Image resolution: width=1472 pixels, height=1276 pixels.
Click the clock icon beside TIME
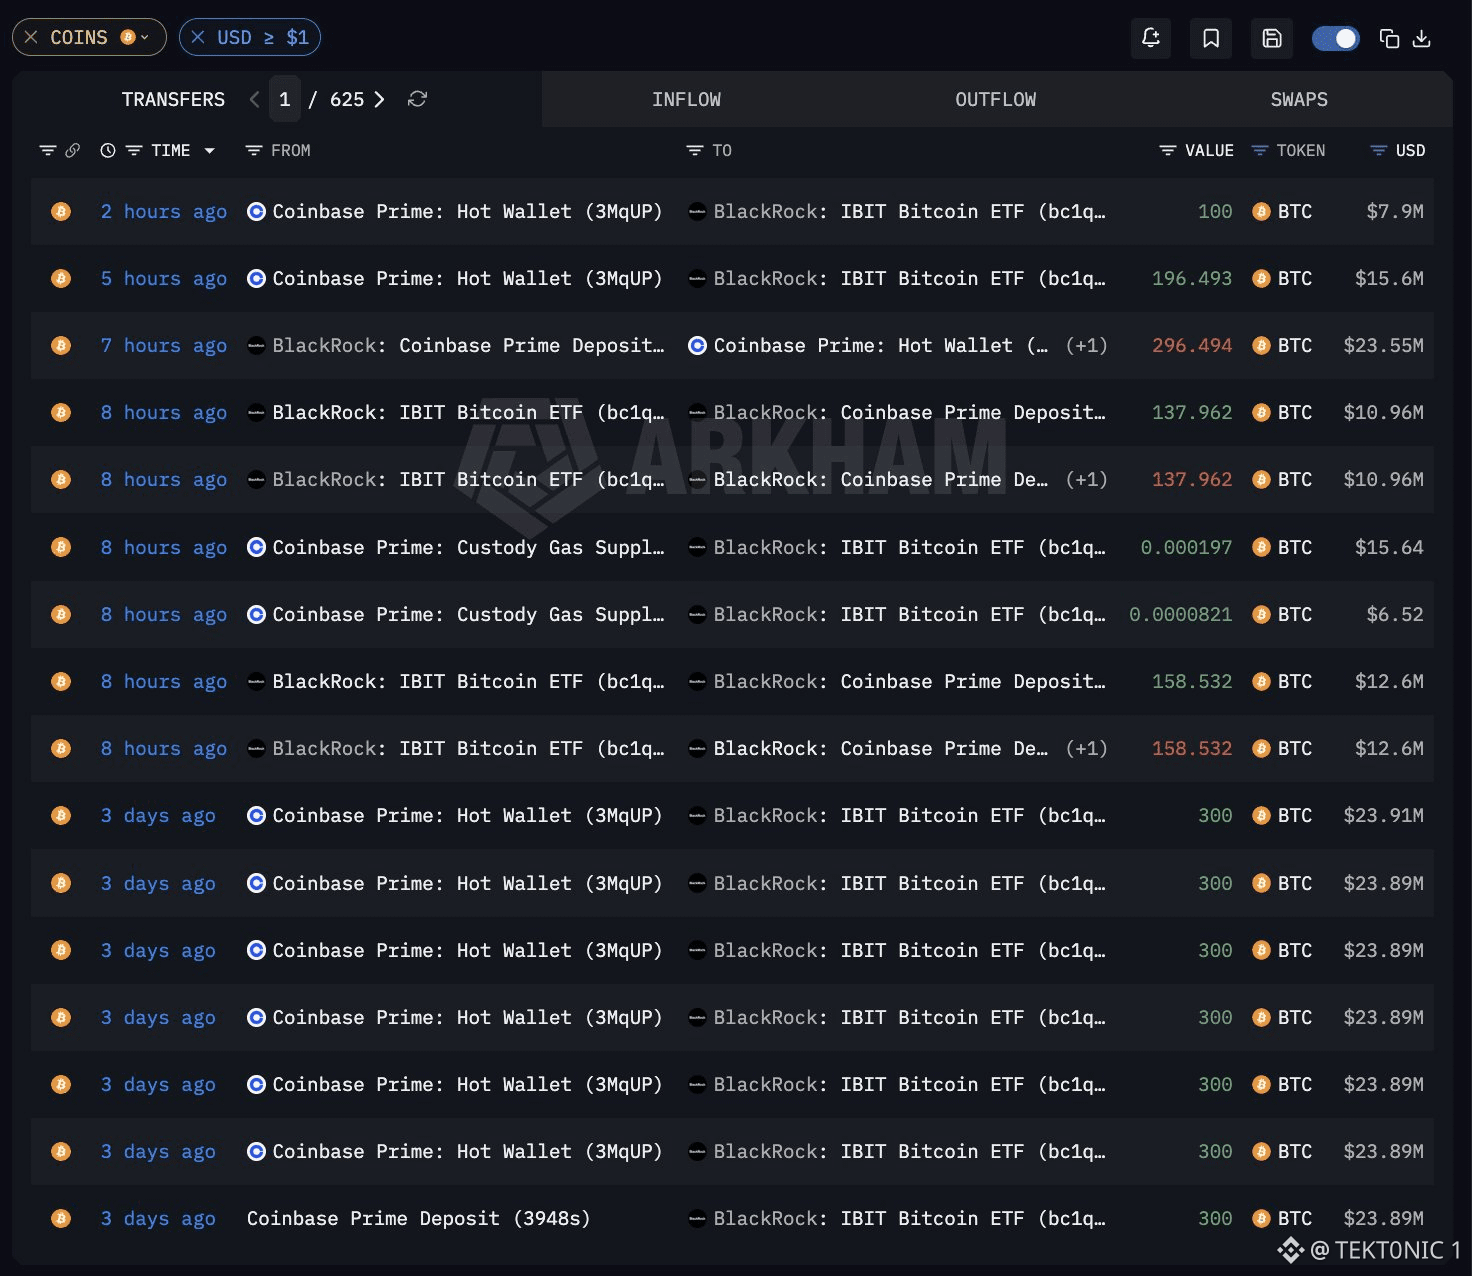click(108, 150)
